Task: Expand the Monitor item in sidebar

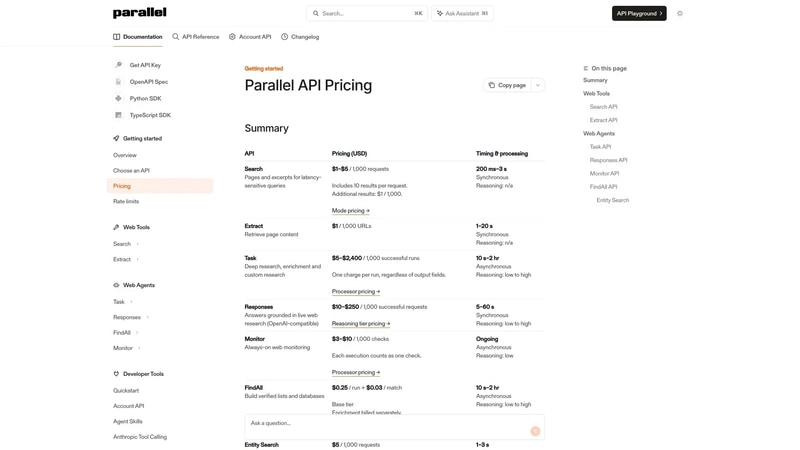Action: point(139,348)
